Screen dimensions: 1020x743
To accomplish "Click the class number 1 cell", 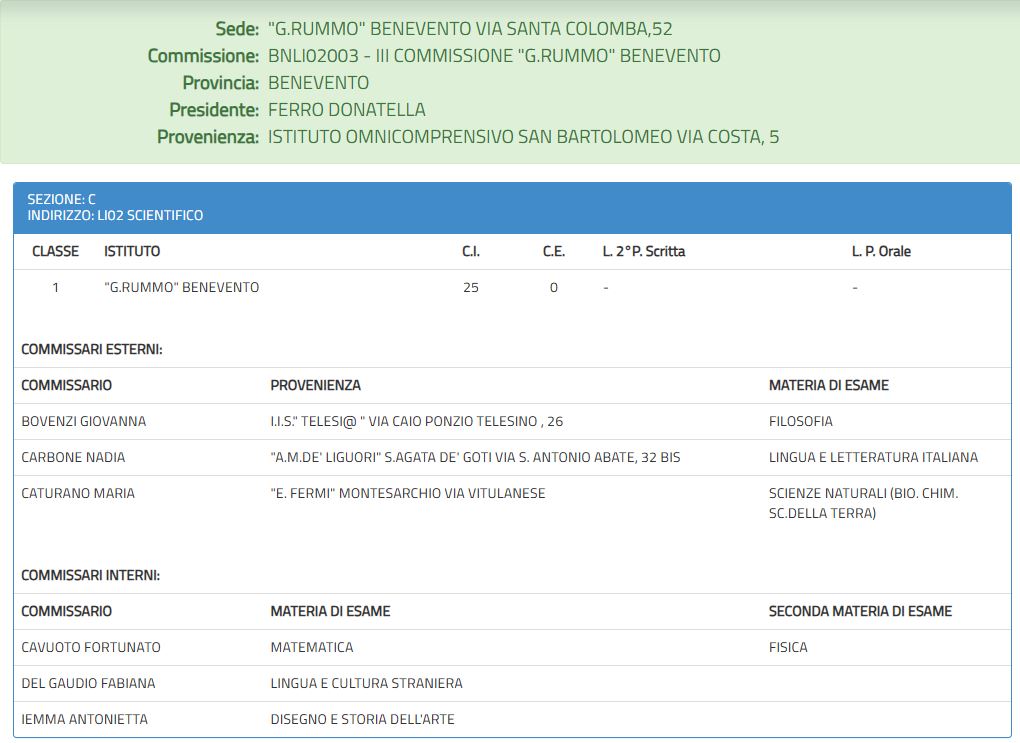I will (x=55, y=288).
